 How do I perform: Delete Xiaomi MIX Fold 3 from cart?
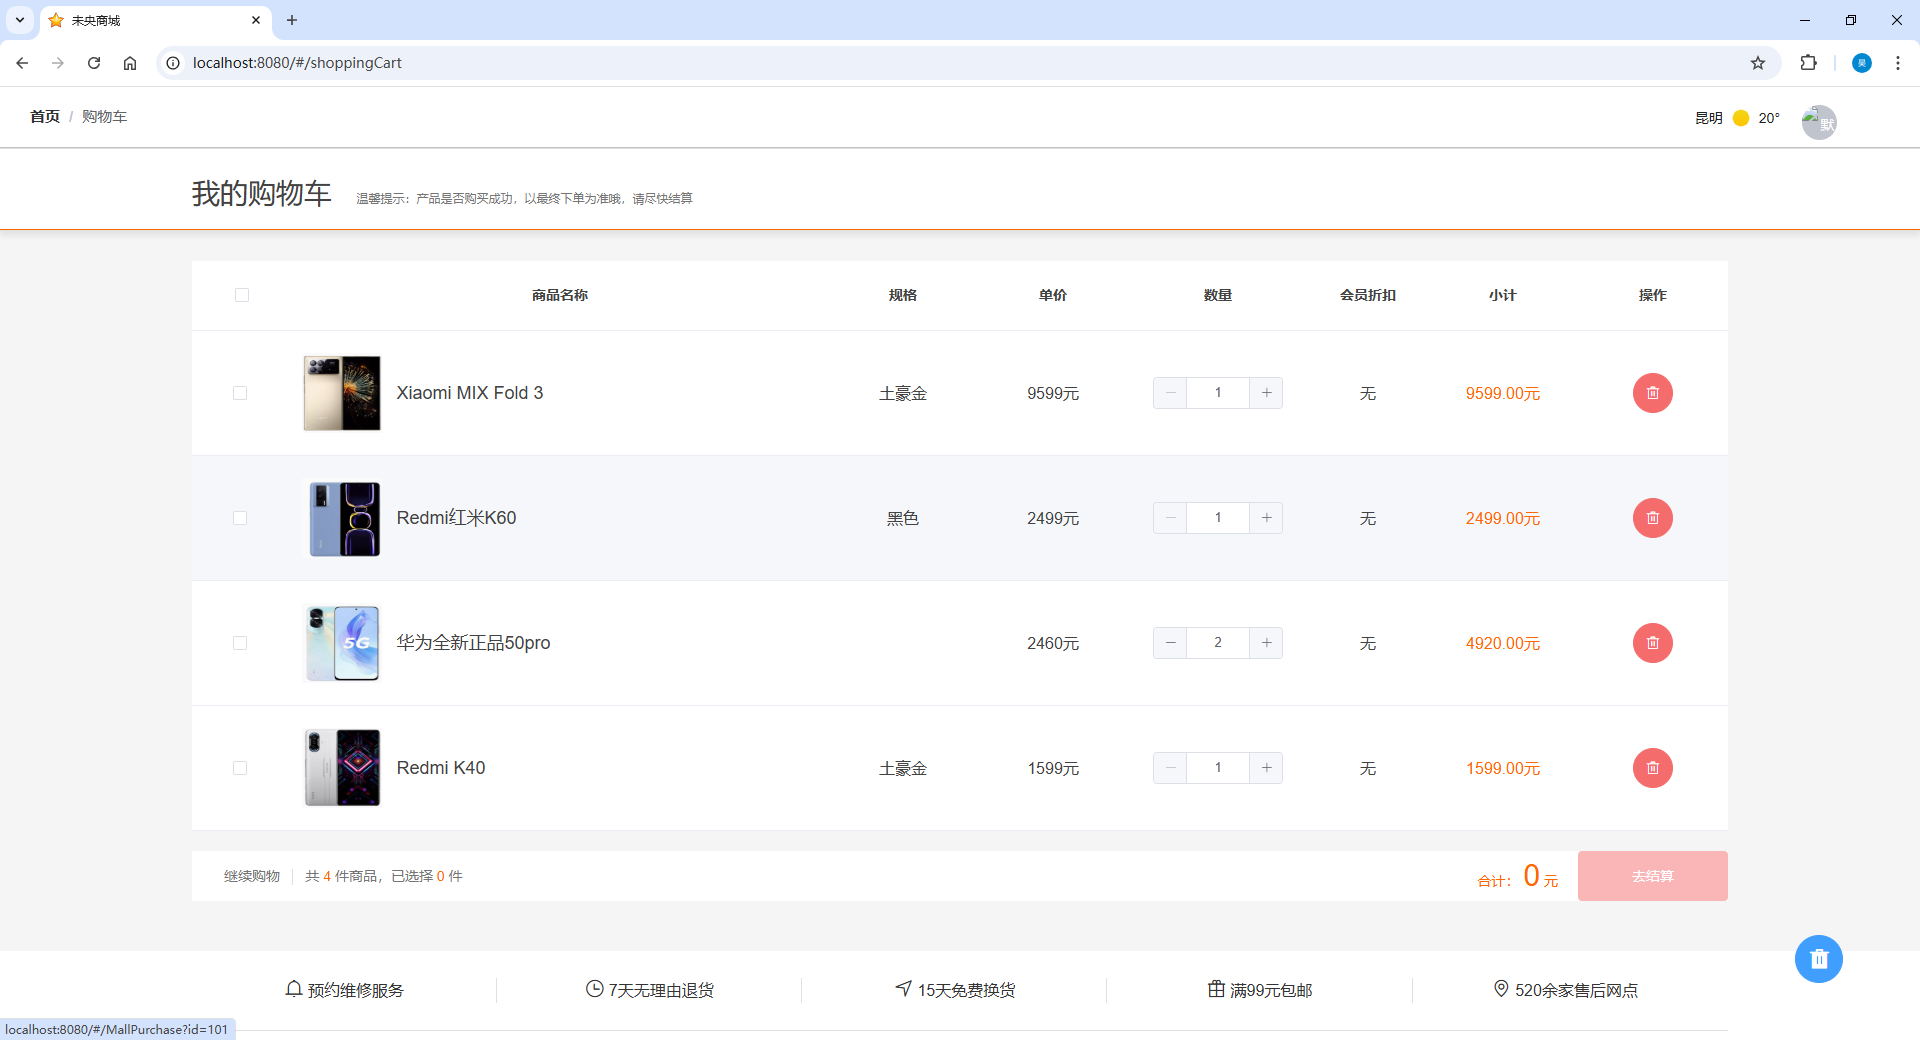point(1652,393)
